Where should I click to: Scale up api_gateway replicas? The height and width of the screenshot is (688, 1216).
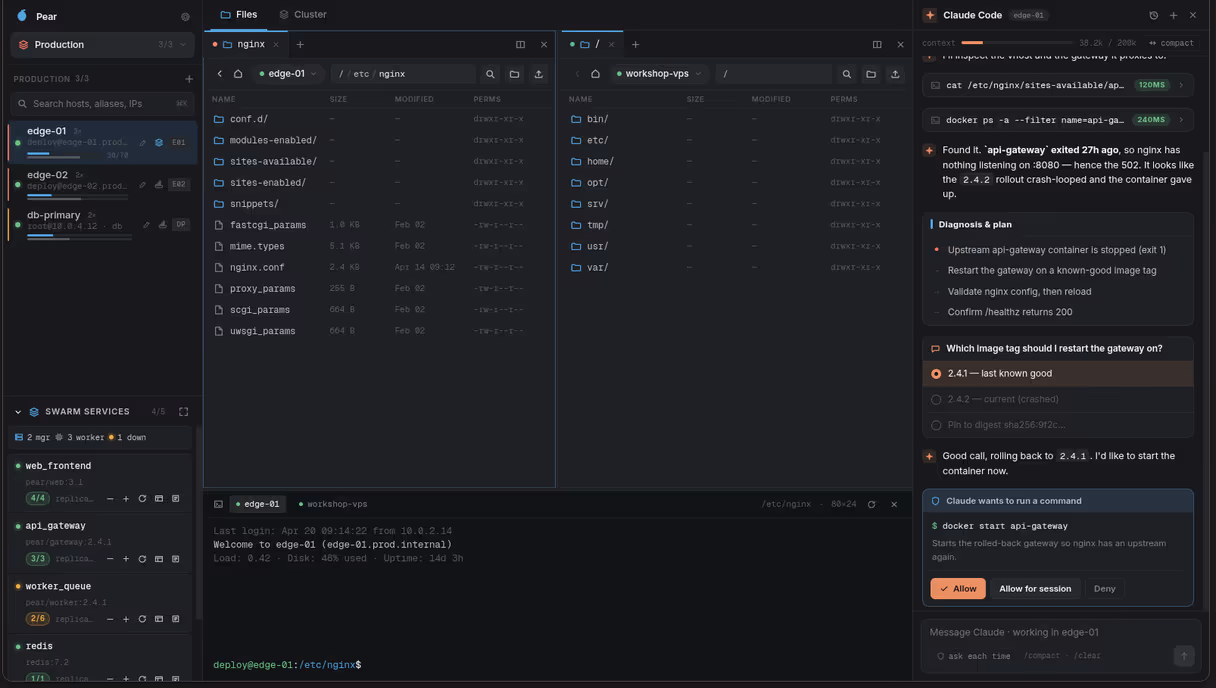pos(126,559)
